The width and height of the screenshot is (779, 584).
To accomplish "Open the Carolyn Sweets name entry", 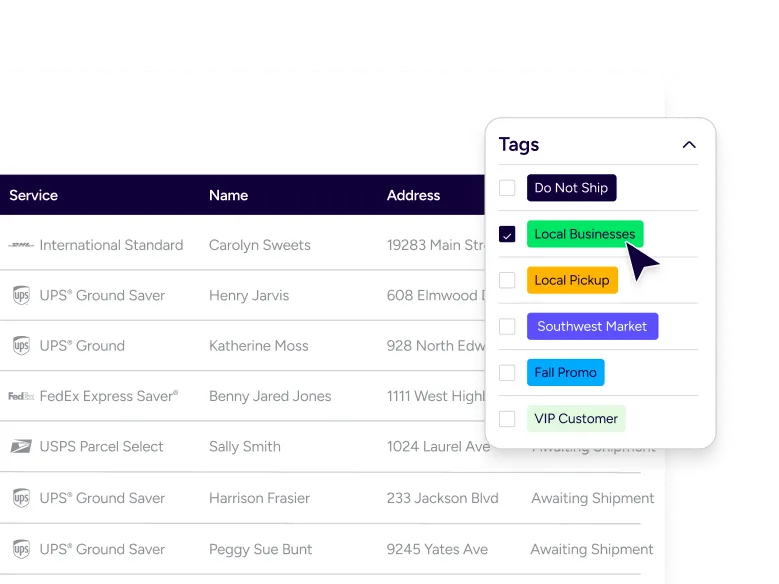I will pos(259,245).
